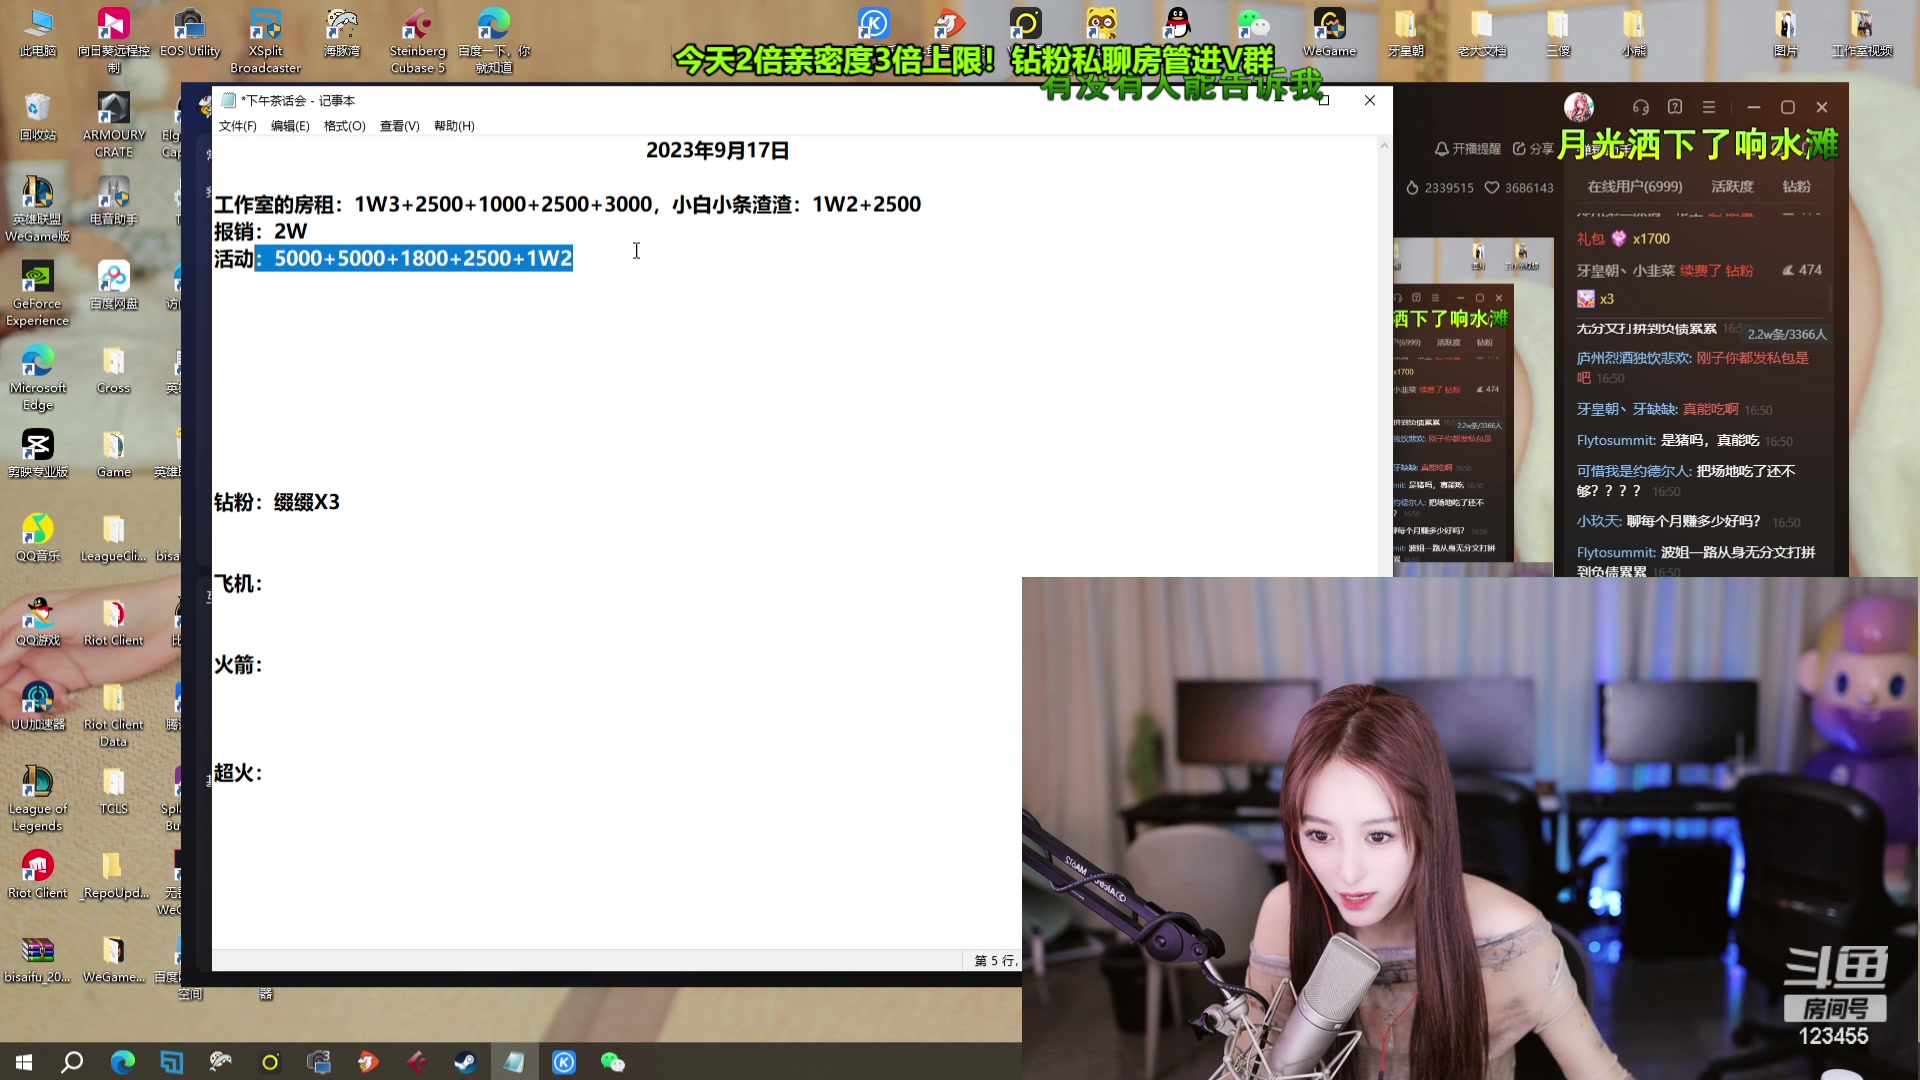Click the 报销：2W line in Notepad
The height and width of the screenshot is (1080, 1920).
[x=261, y=232]
